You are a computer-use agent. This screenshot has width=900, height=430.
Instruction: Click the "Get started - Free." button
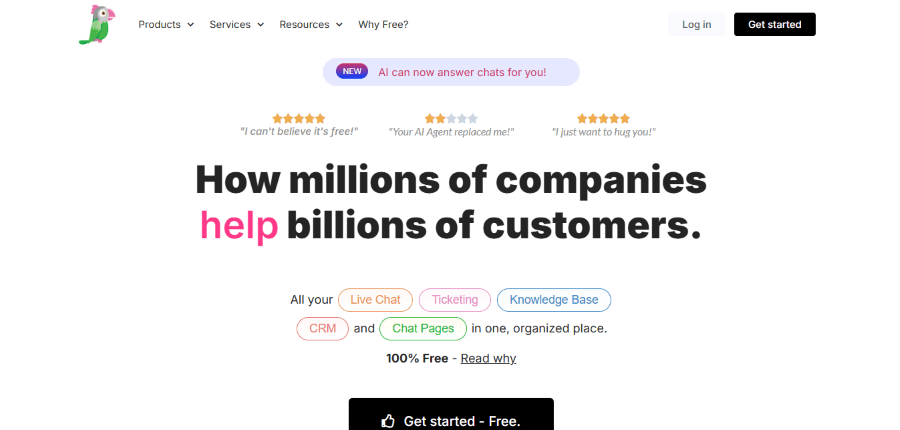[x=451, y=420]
